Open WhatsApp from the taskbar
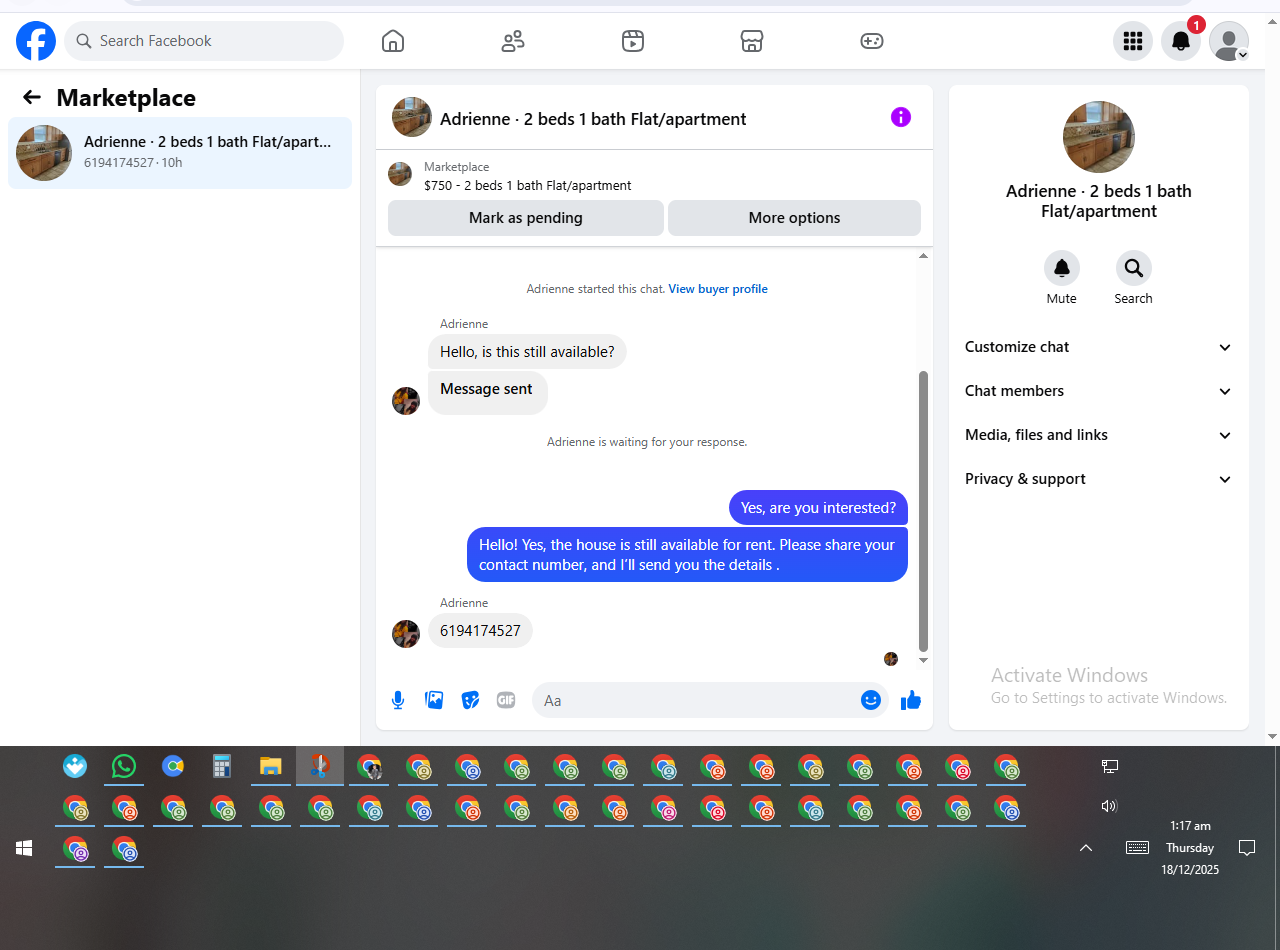The image size is (1280, 950). 124,767
